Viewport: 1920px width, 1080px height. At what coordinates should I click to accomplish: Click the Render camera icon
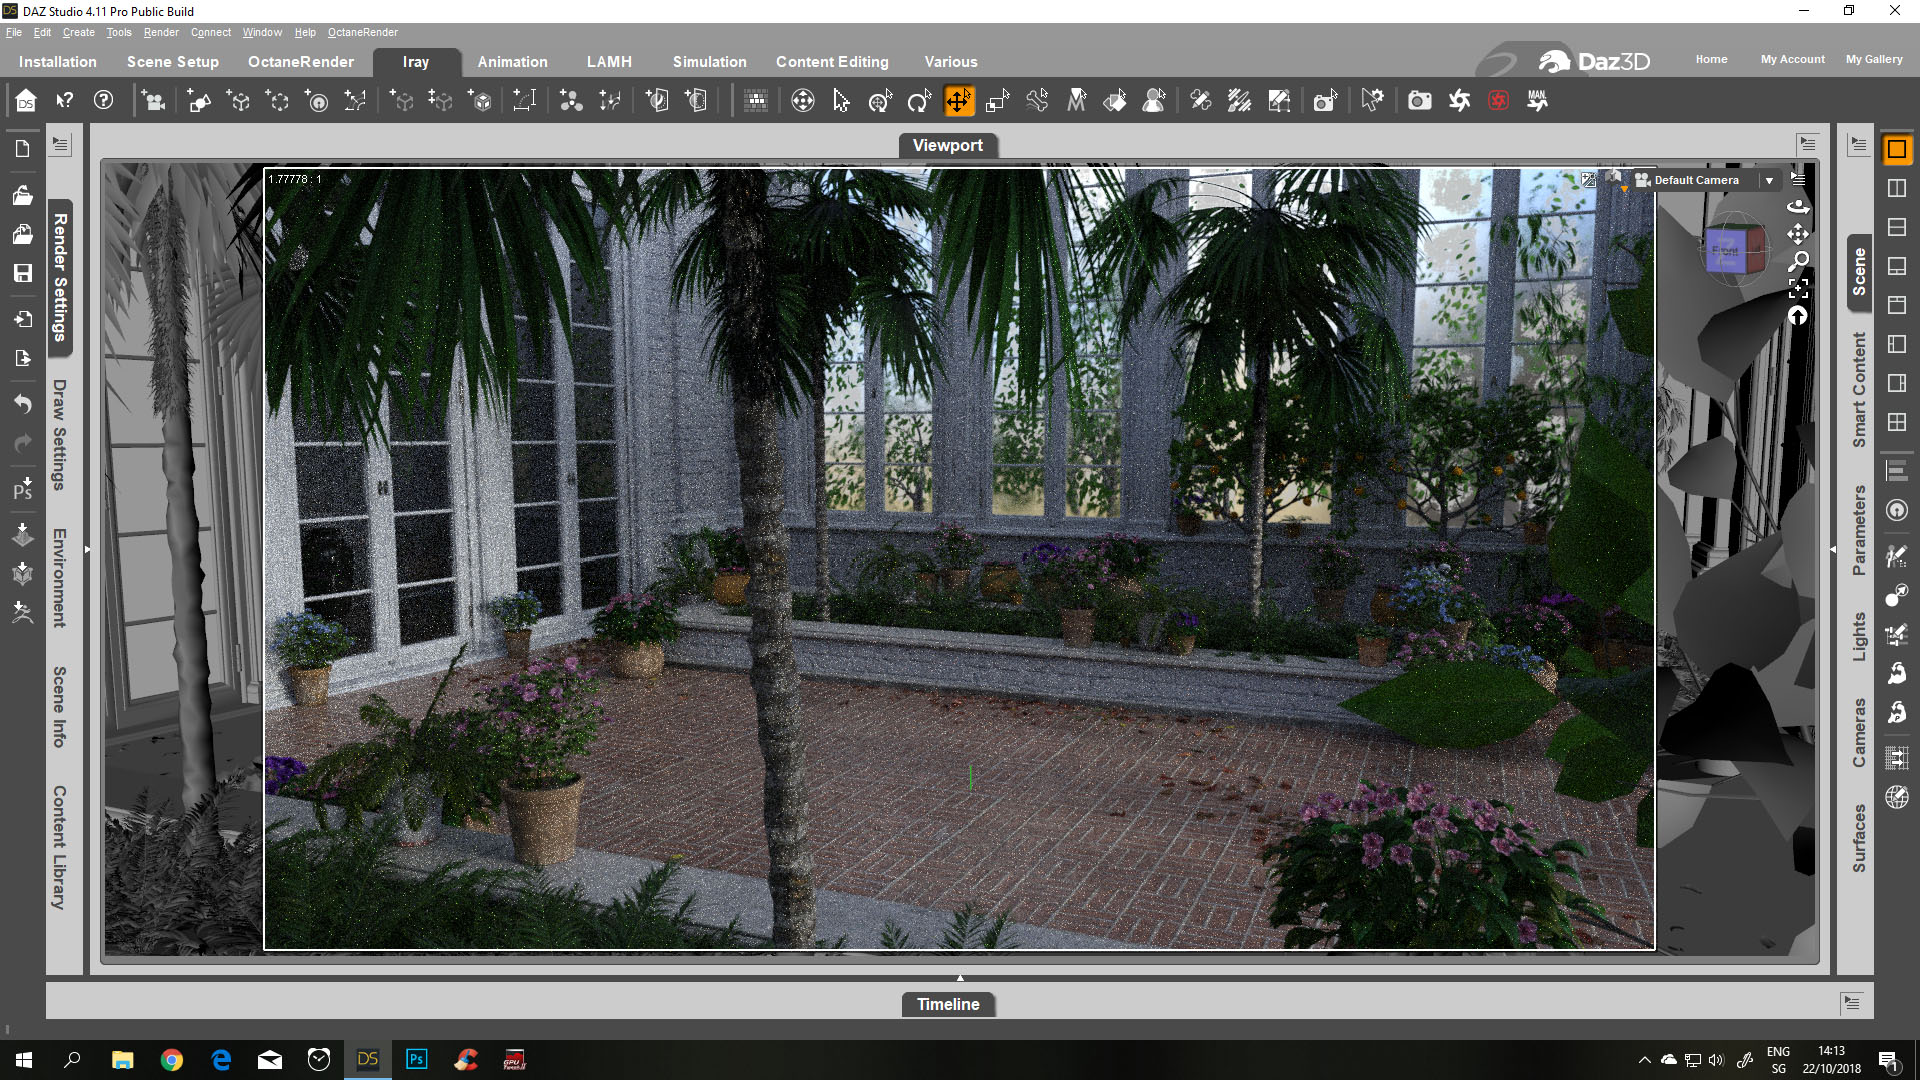[x=1419, y=101]
